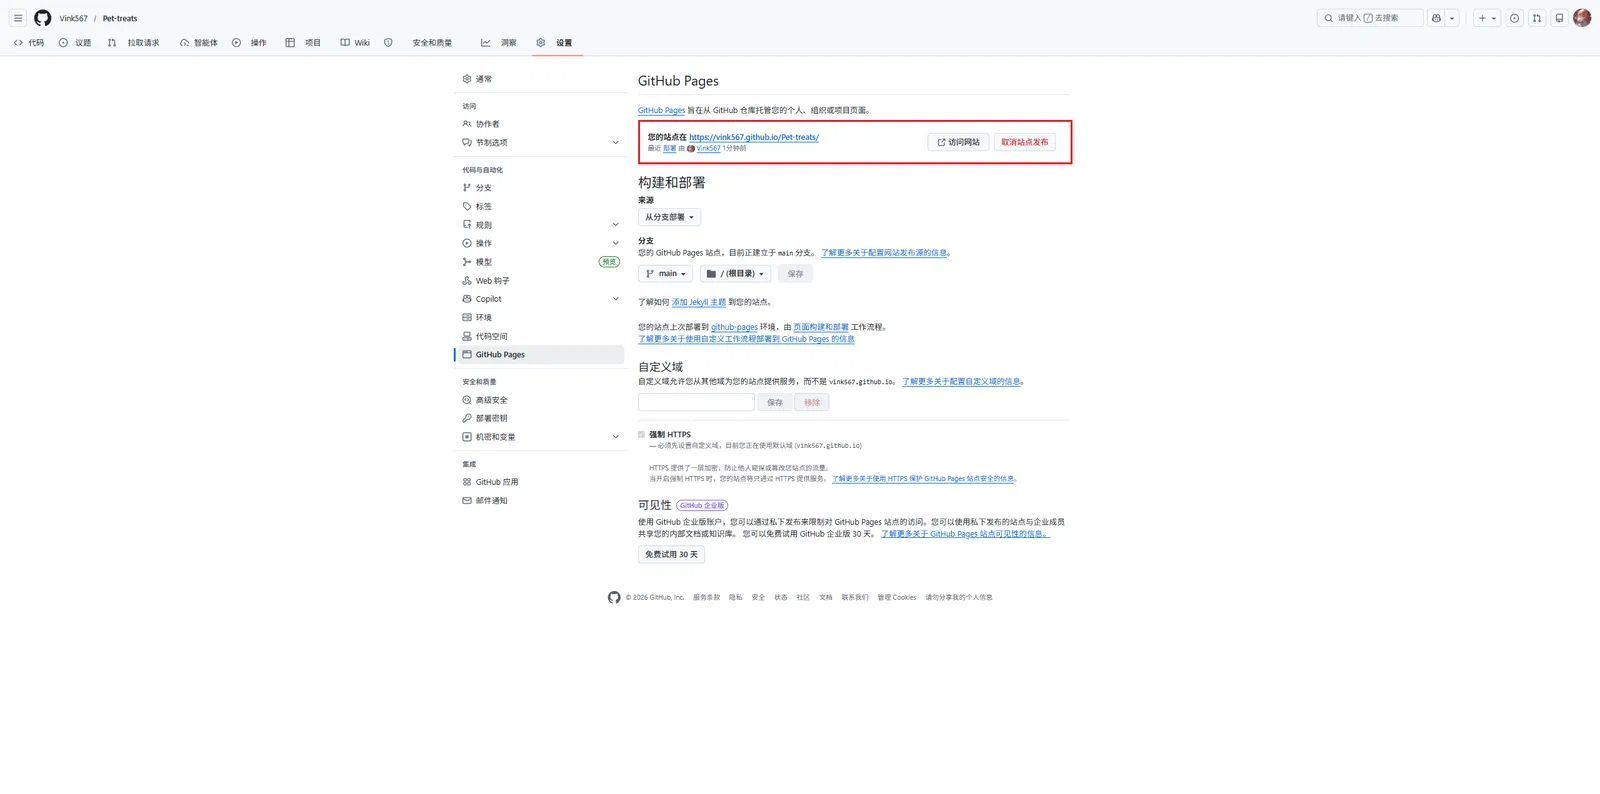The height and width of the screenshot is (794, 1600).
Task: Open the 添加 Jekyll 主题 link
Action: click(x=699, y=302)
